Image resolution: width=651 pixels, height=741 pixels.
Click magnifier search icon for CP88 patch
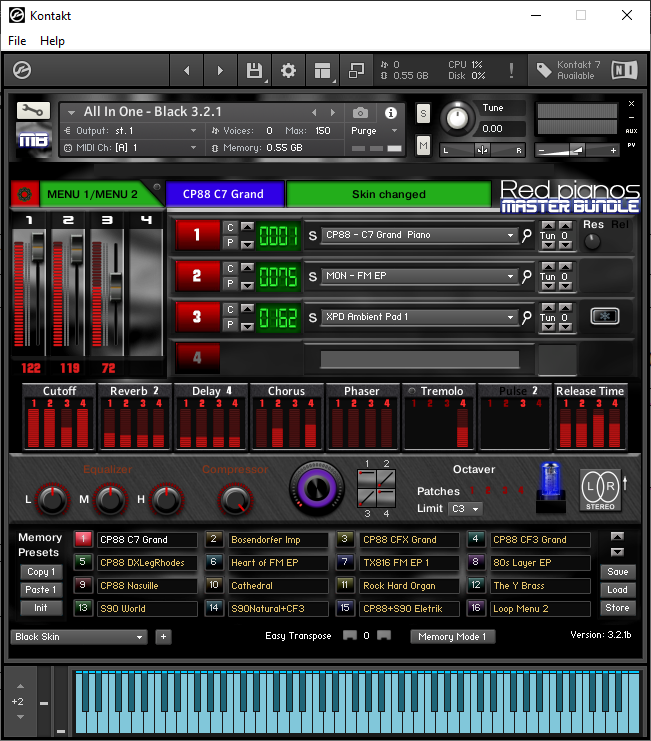click(x=527, y=235)
